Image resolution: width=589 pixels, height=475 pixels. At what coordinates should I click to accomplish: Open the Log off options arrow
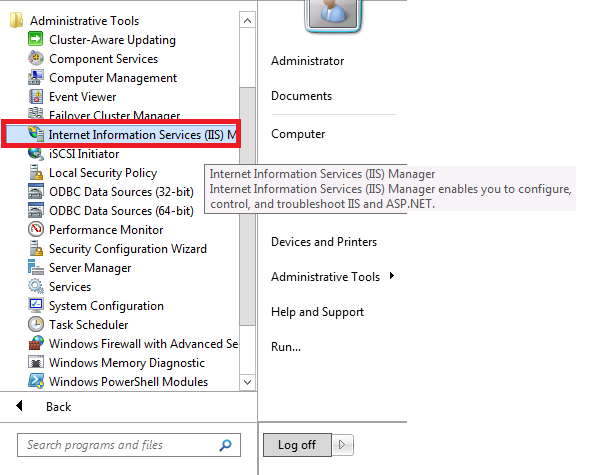(x=342, y=445)
